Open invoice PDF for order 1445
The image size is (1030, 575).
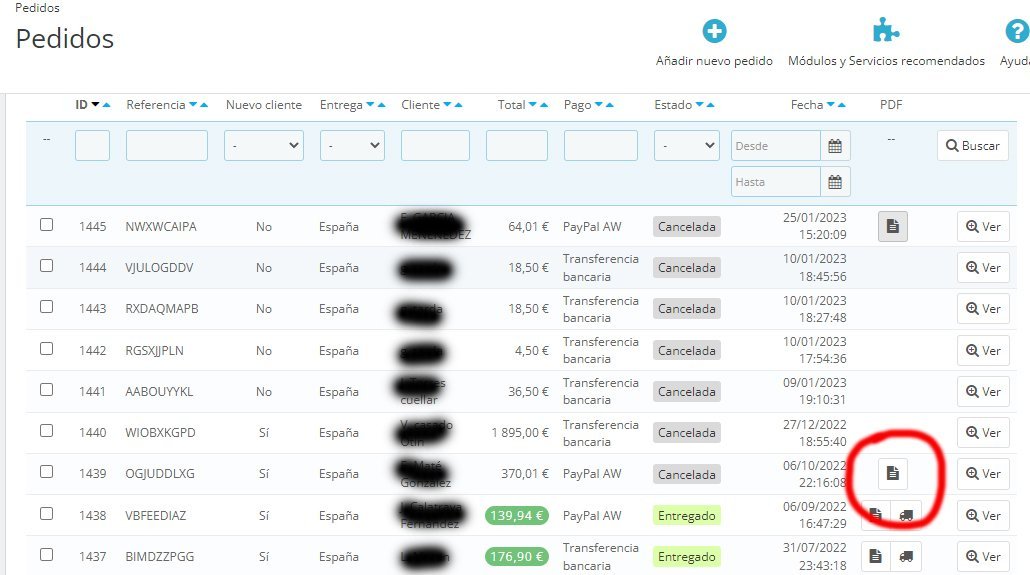click(893, 227)
